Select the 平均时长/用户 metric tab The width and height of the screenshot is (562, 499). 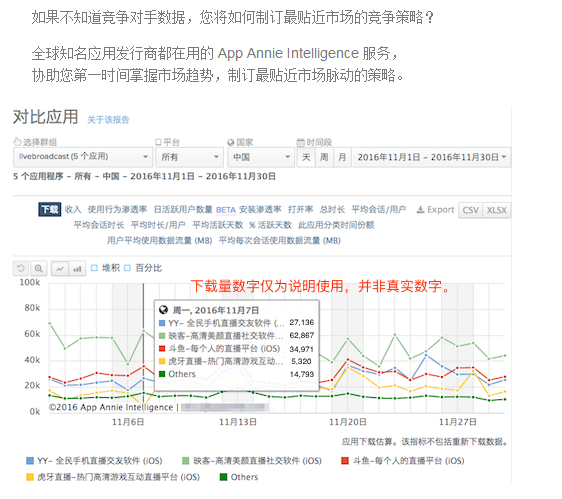tap(158, 225)
